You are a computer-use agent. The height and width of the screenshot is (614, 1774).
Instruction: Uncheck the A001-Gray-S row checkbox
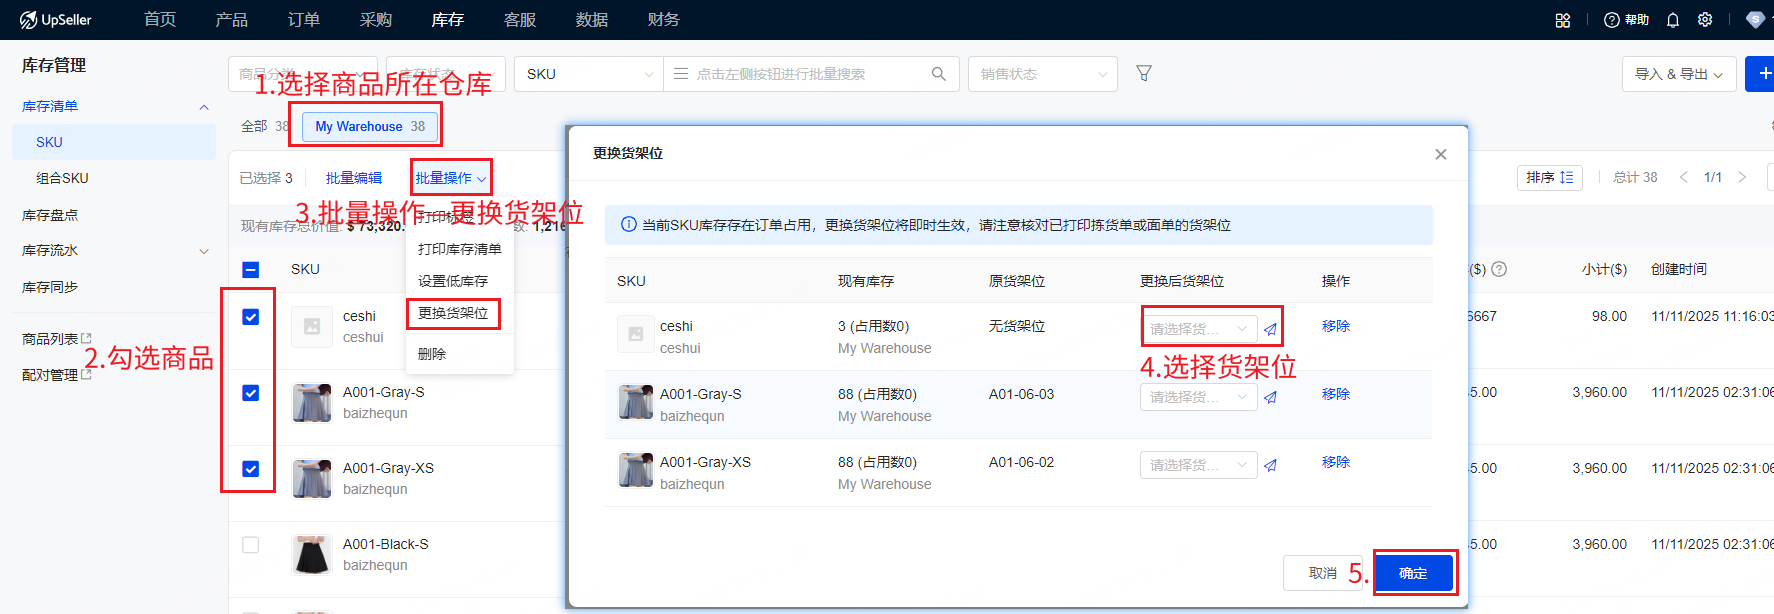coord(251,393)
